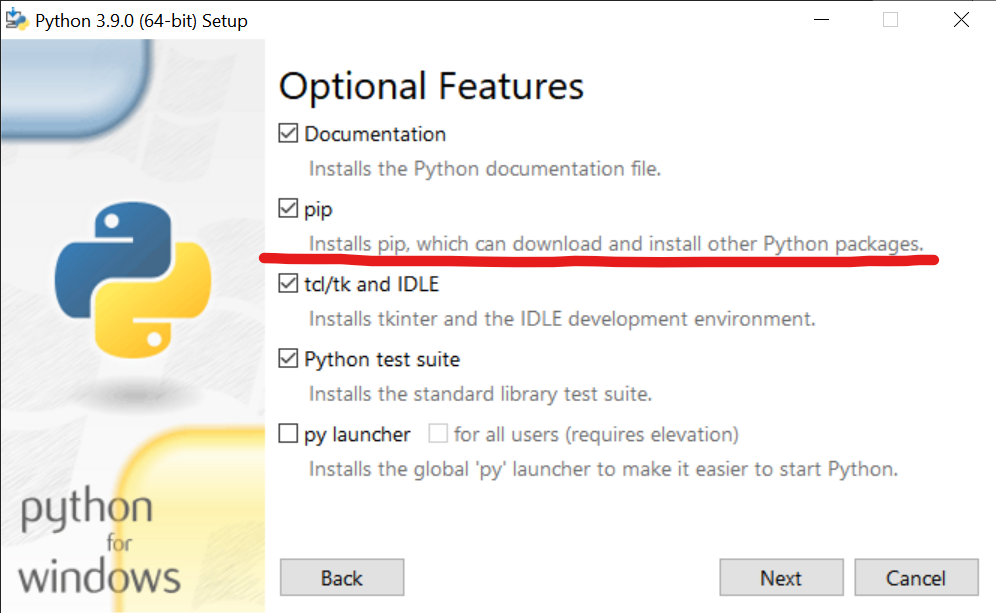Image resolution: width=996 pixels, height=613 pixels.
Task: Click the pip label text
Action: point(318,210)
